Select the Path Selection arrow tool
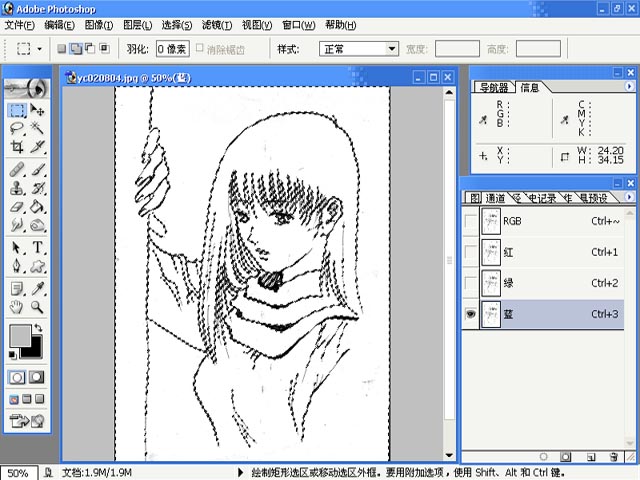Screen dimensions: 640x480 [17, 247]
